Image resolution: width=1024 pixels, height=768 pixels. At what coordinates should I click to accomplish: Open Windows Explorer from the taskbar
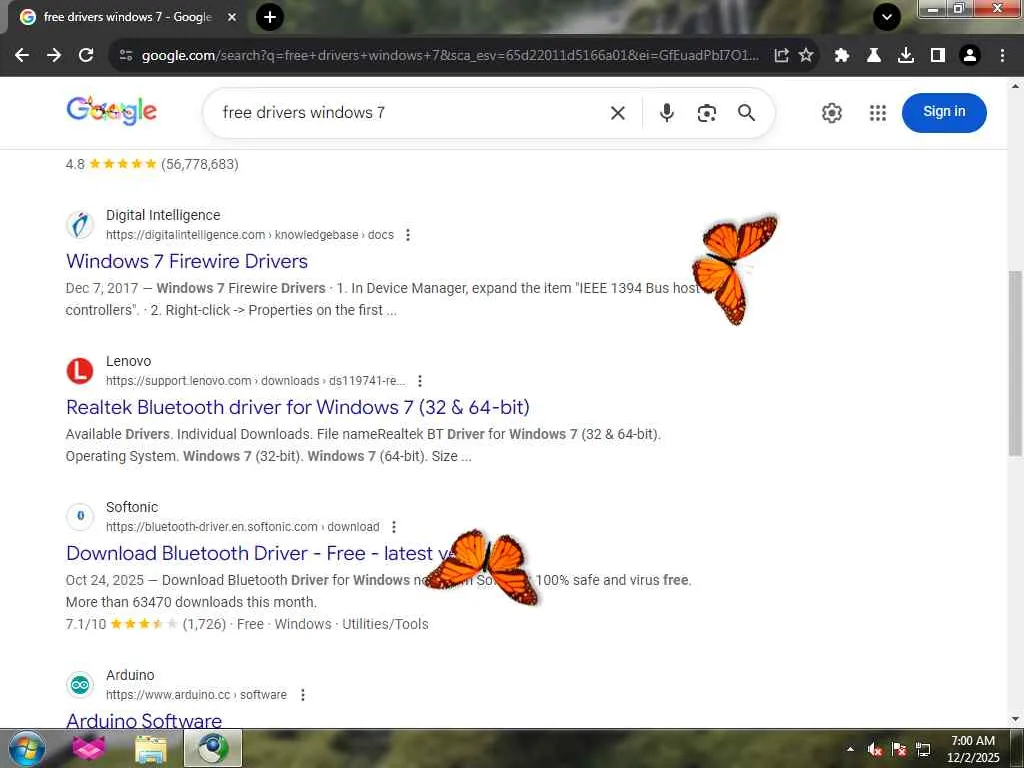[151, 748]
